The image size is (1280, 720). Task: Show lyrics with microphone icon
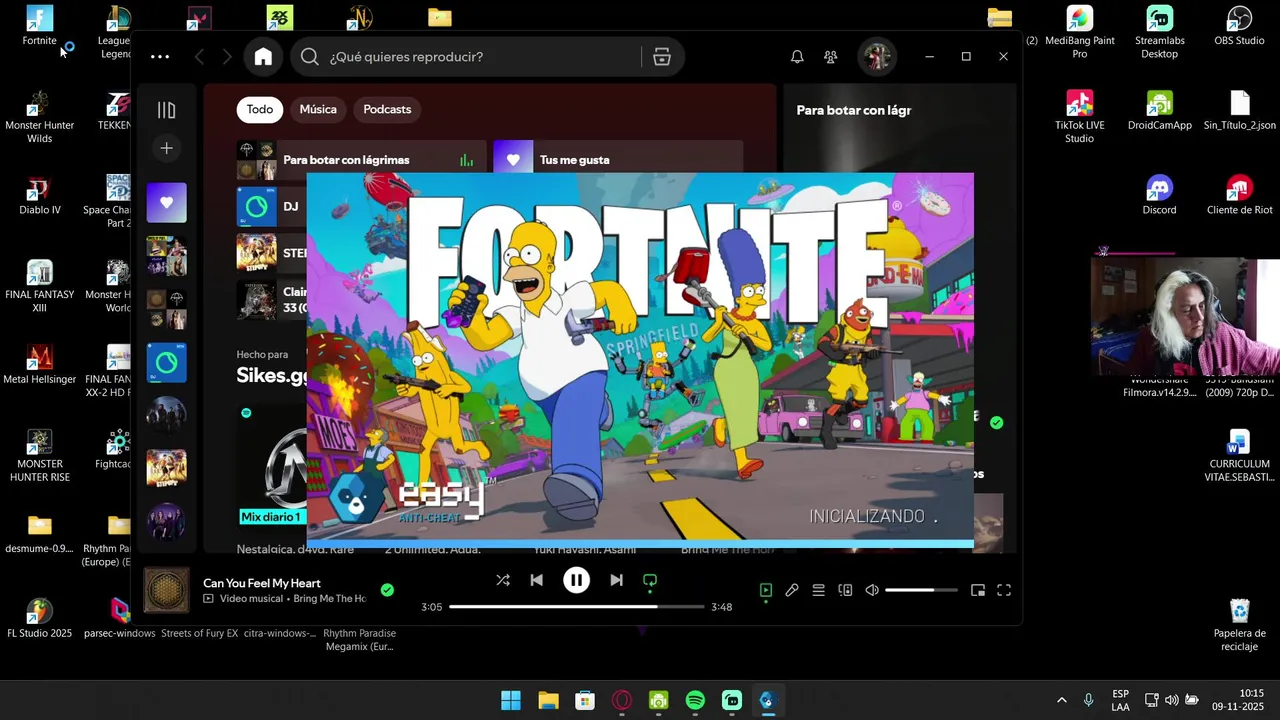tap(792, 590)
